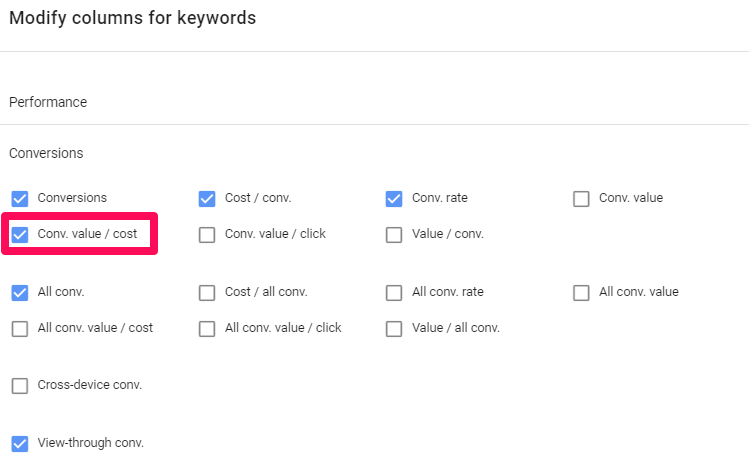The height and width of the screenshot is (460, 749).
Task: Uncheck the Conversions checkbox
Action: point(20,198)
